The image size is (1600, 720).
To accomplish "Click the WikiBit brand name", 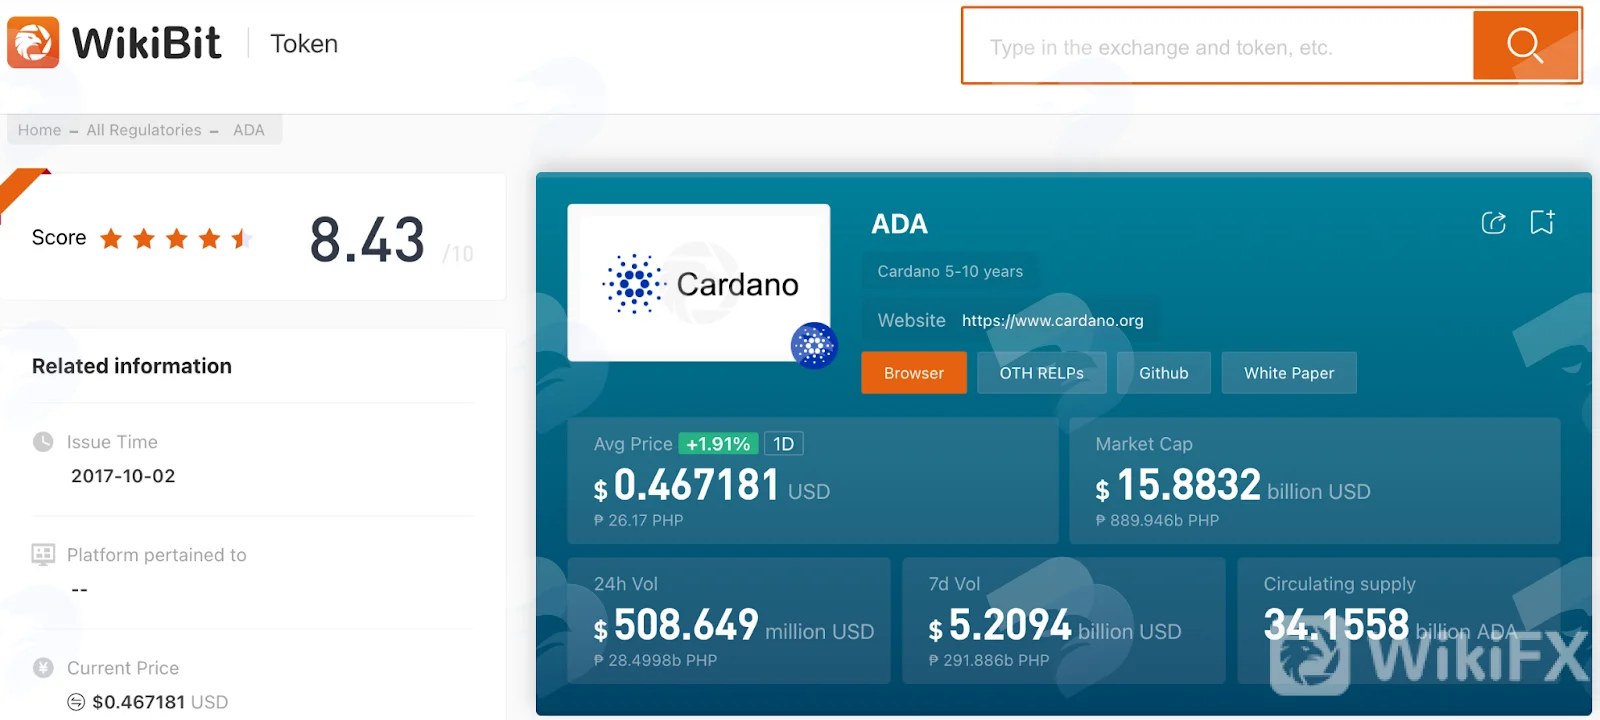I will 147,43.
